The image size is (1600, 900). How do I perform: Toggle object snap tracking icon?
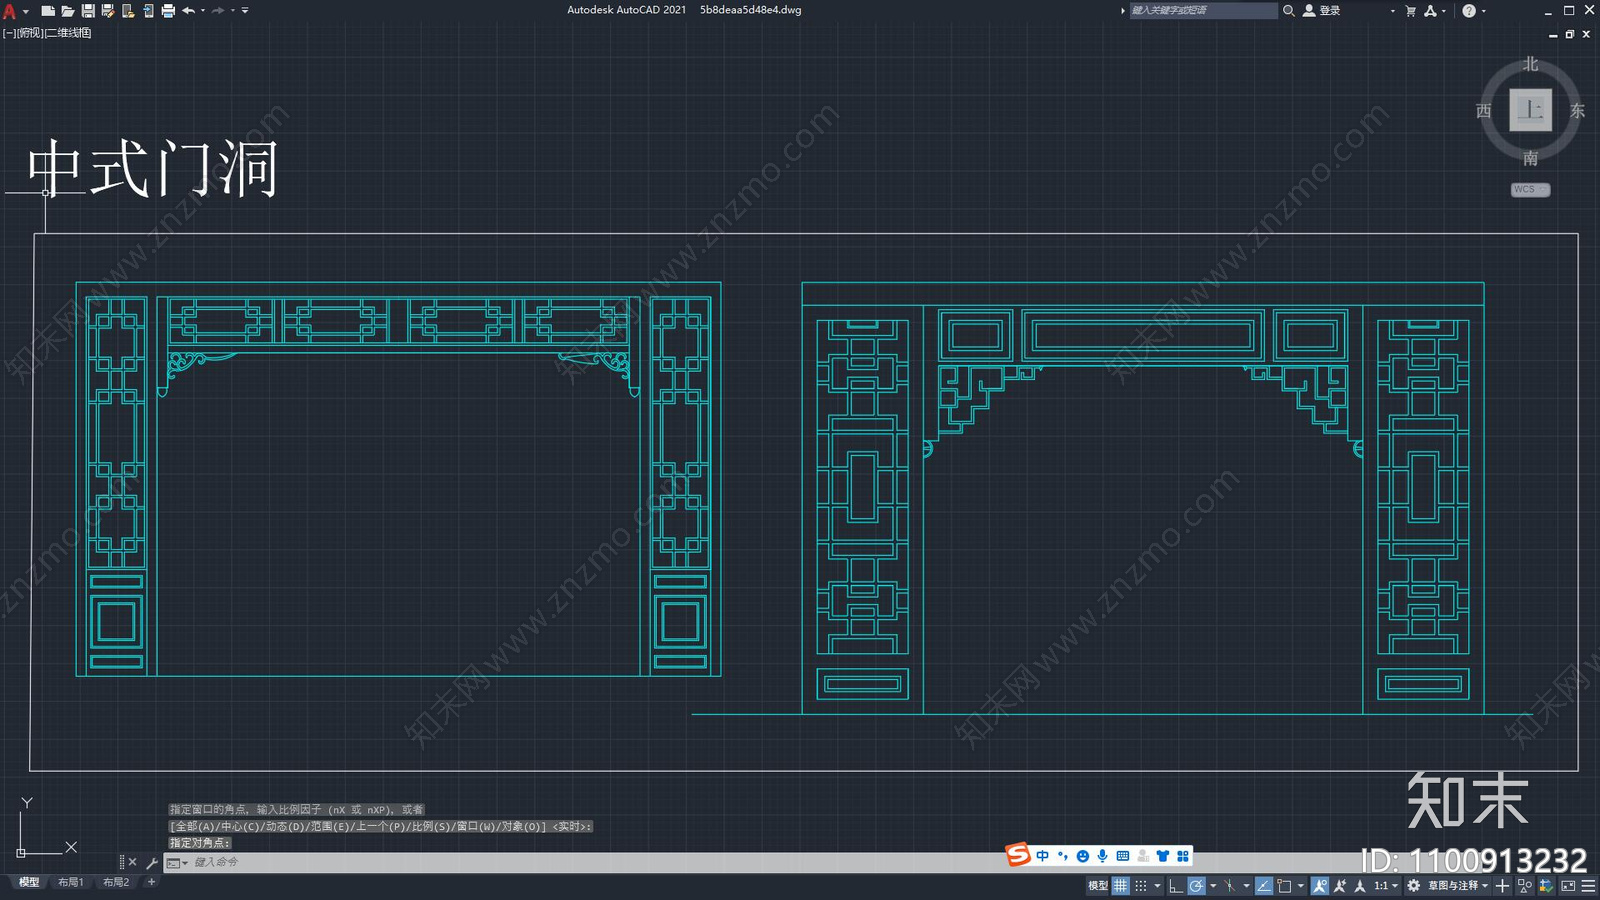pos(1264,886)
